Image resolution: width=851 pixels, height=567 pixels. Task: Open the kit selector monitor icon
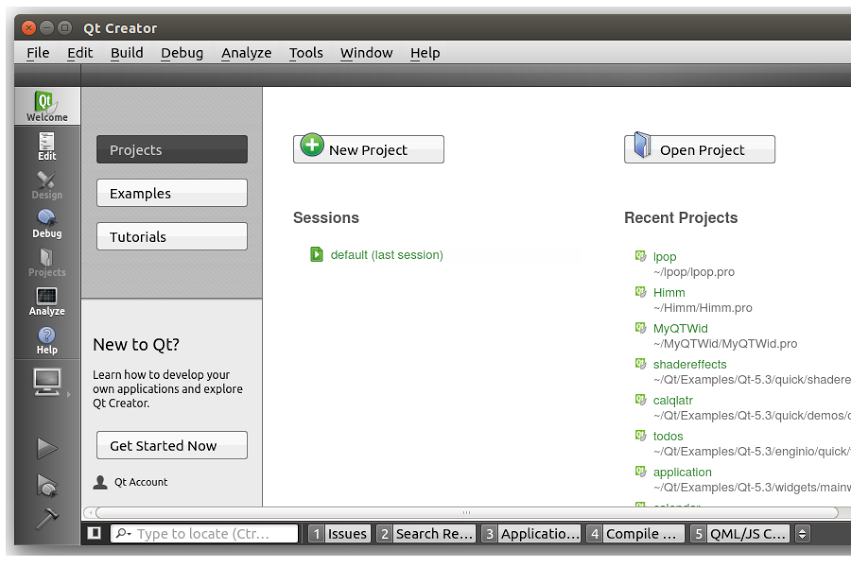[47, 382]
